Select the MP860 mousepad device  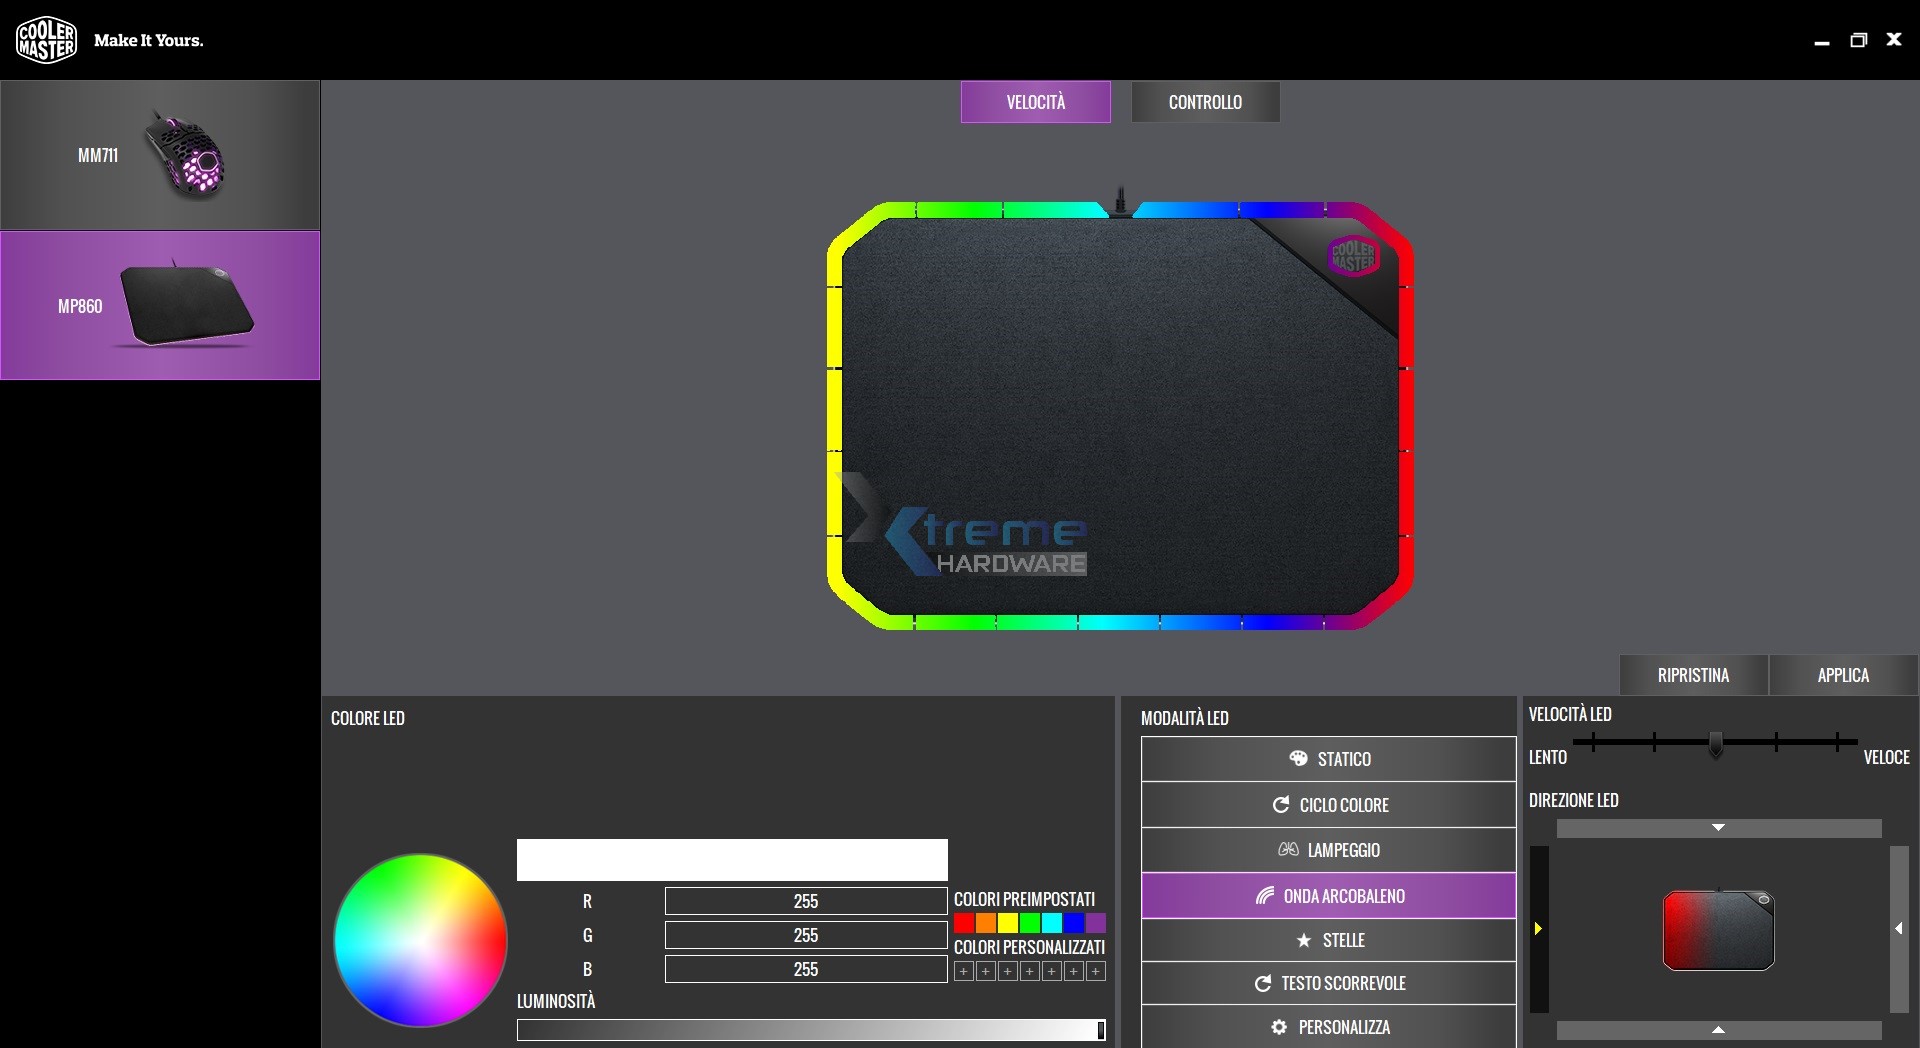[160, 305]
